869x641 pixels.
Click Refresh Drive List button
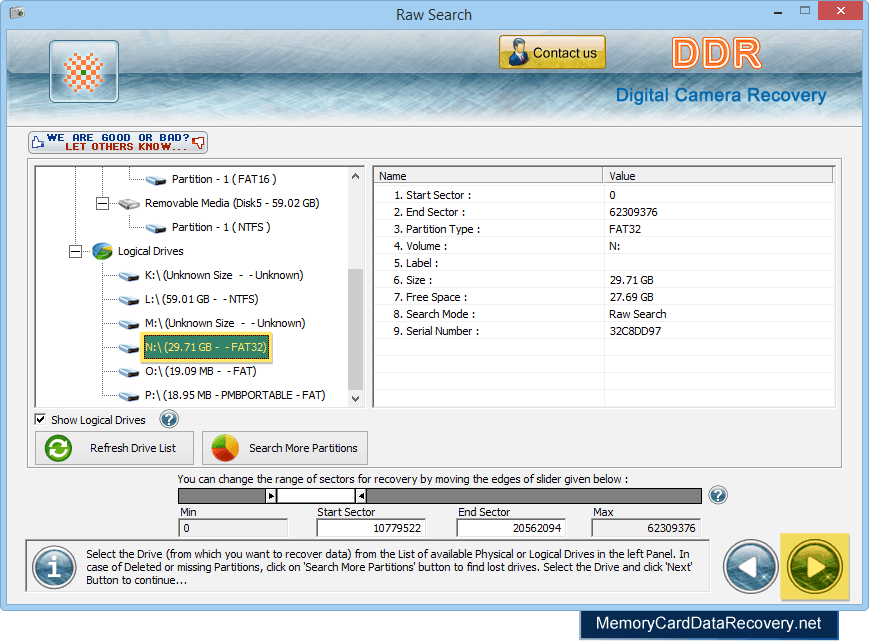115,448
